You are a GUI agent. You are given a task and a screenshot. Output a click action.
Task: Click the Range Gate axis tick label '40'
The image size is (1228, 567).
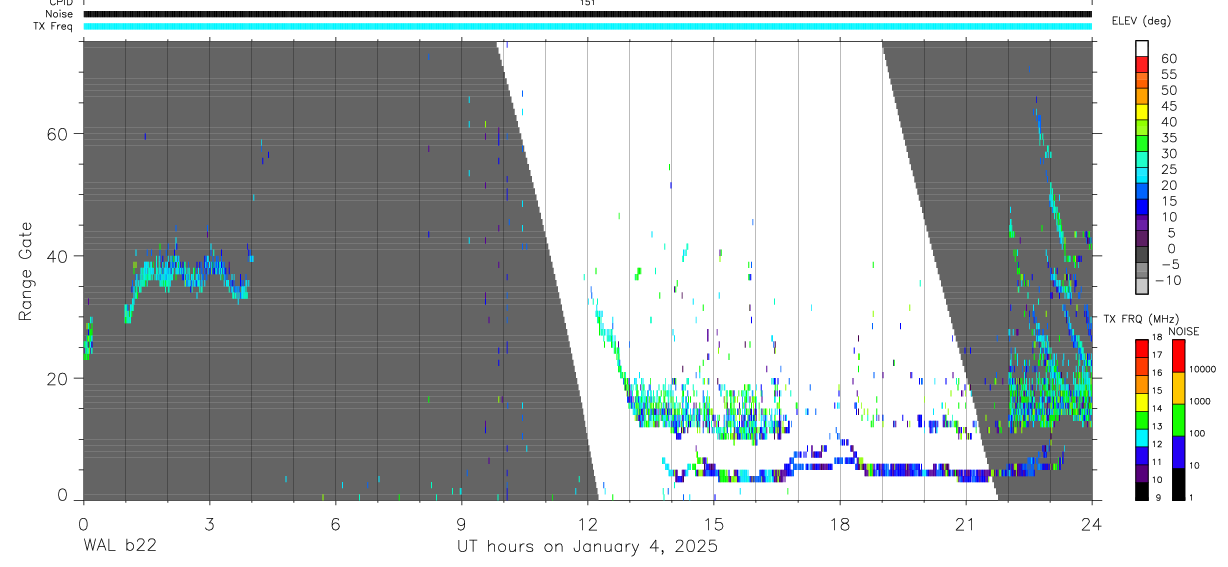(x=60, y=256)
